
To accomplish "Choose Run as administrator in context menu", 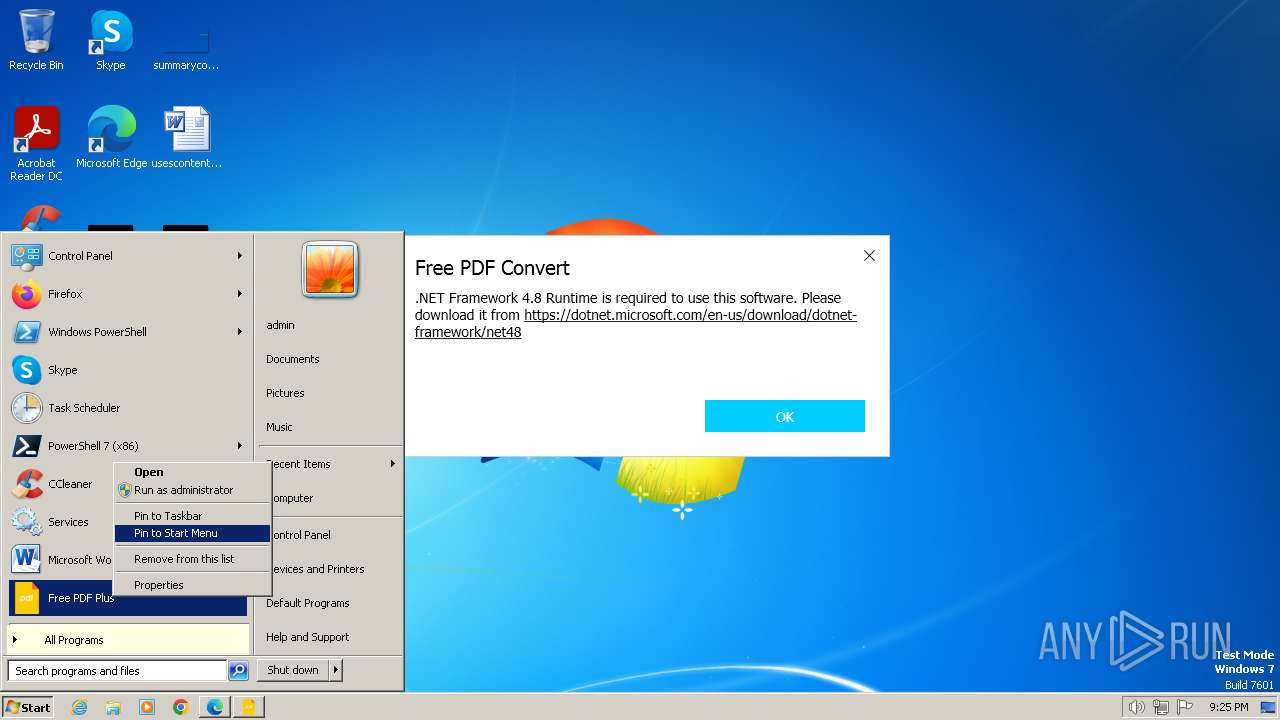I will (192, 490).
